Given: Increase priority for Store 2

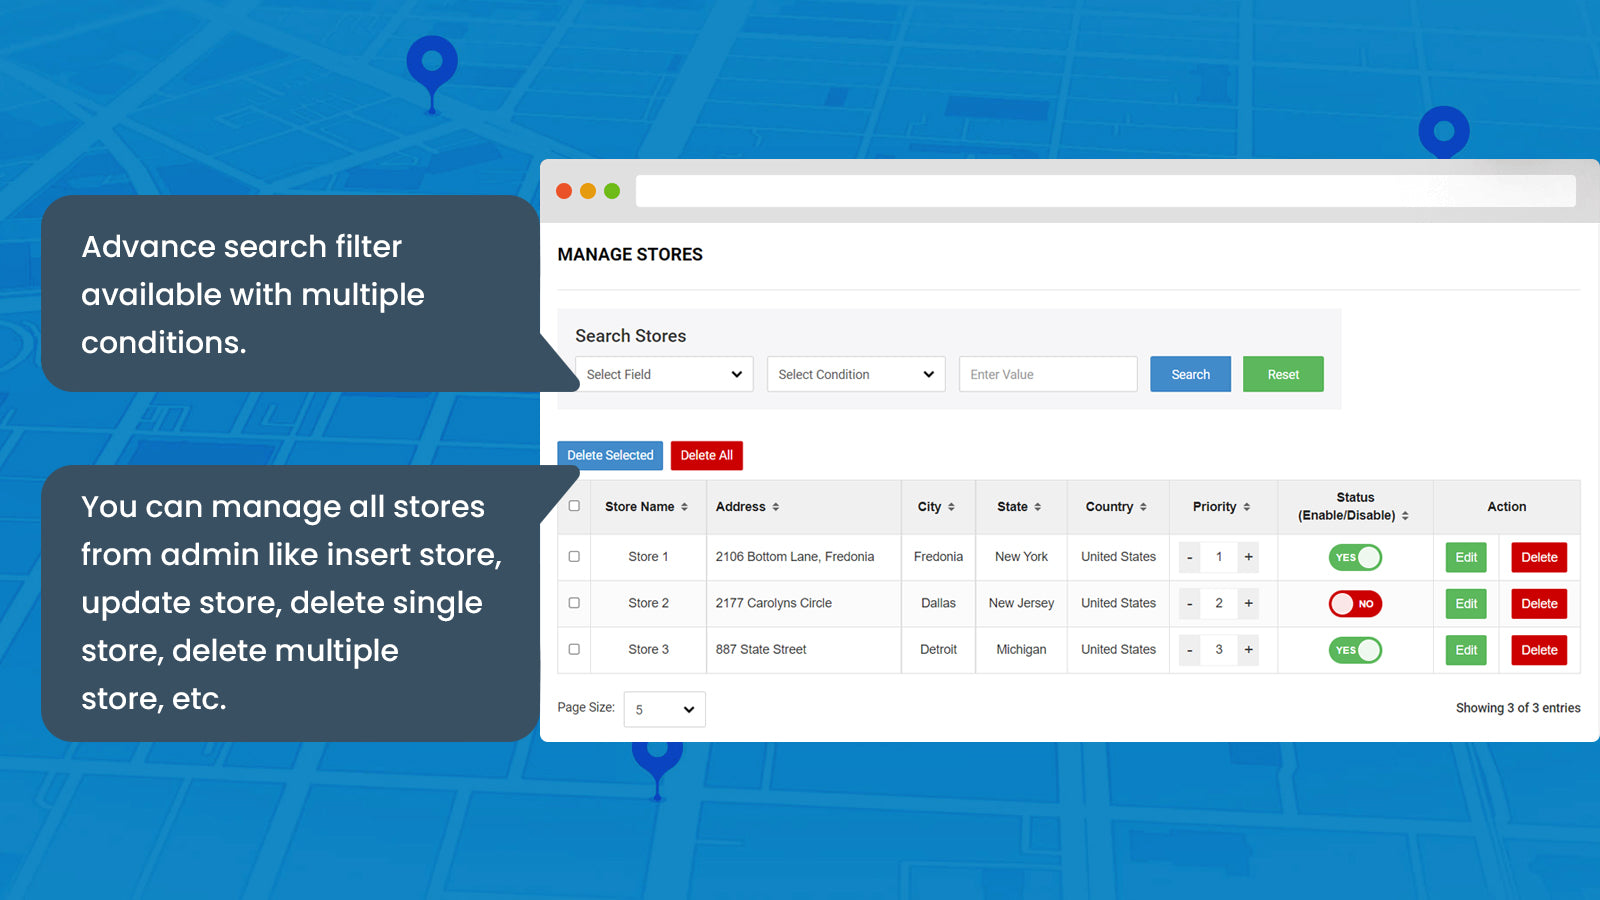Looking at the screenshot, I should 1248,603.
